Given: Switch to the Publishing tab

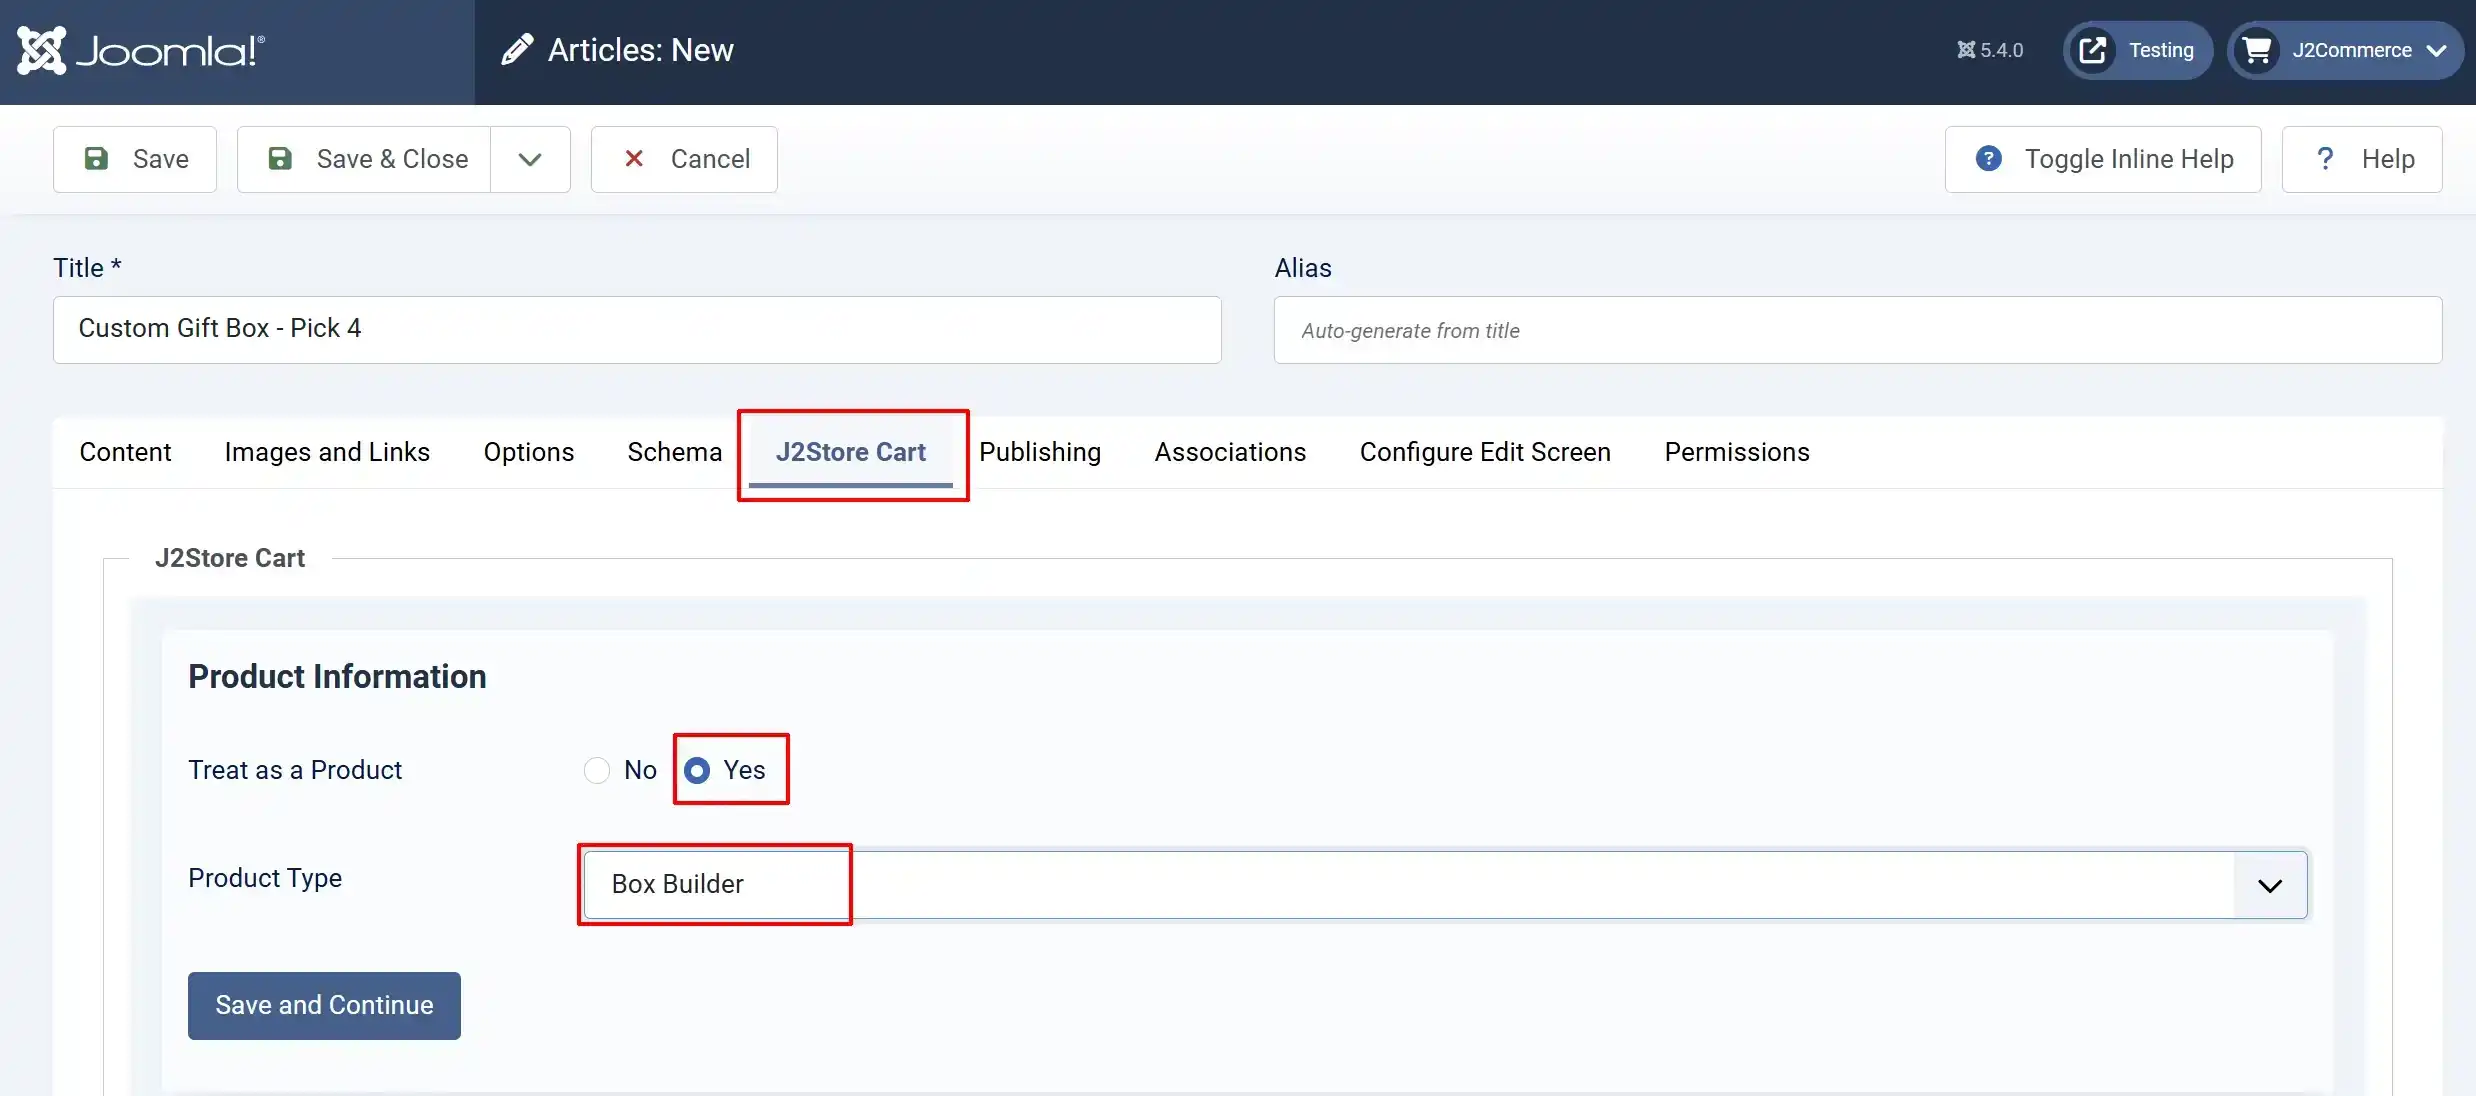Looking at the screenshot, I should [1040, 452].
